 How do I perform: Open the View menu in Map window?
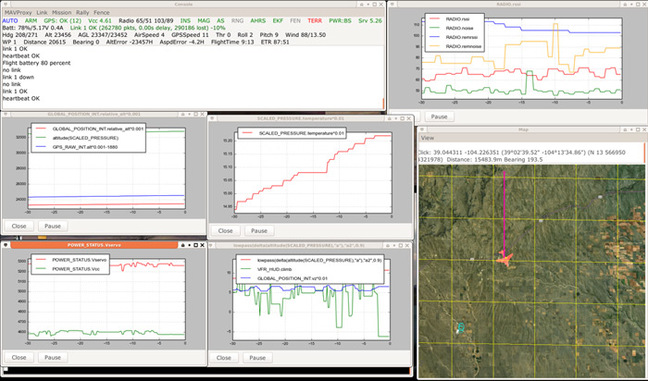click(x=427, y=138)
